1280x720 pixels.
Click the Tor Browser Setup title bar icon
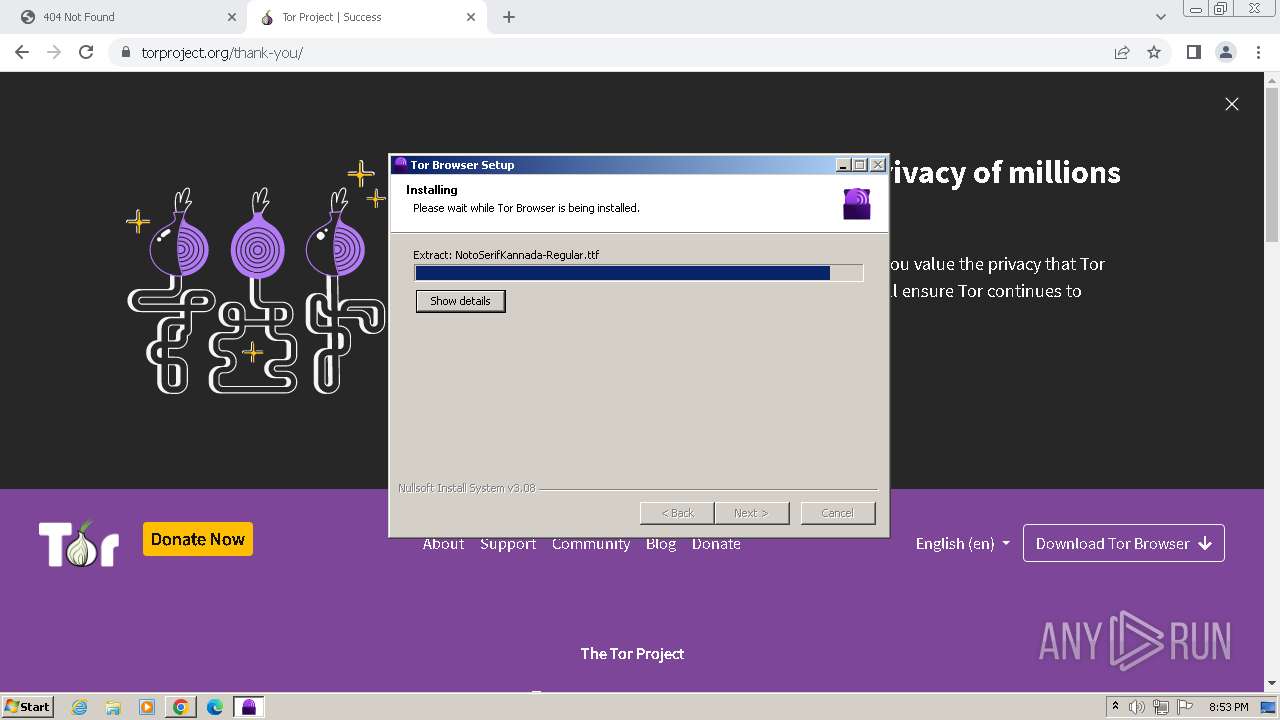coord(401,165)
